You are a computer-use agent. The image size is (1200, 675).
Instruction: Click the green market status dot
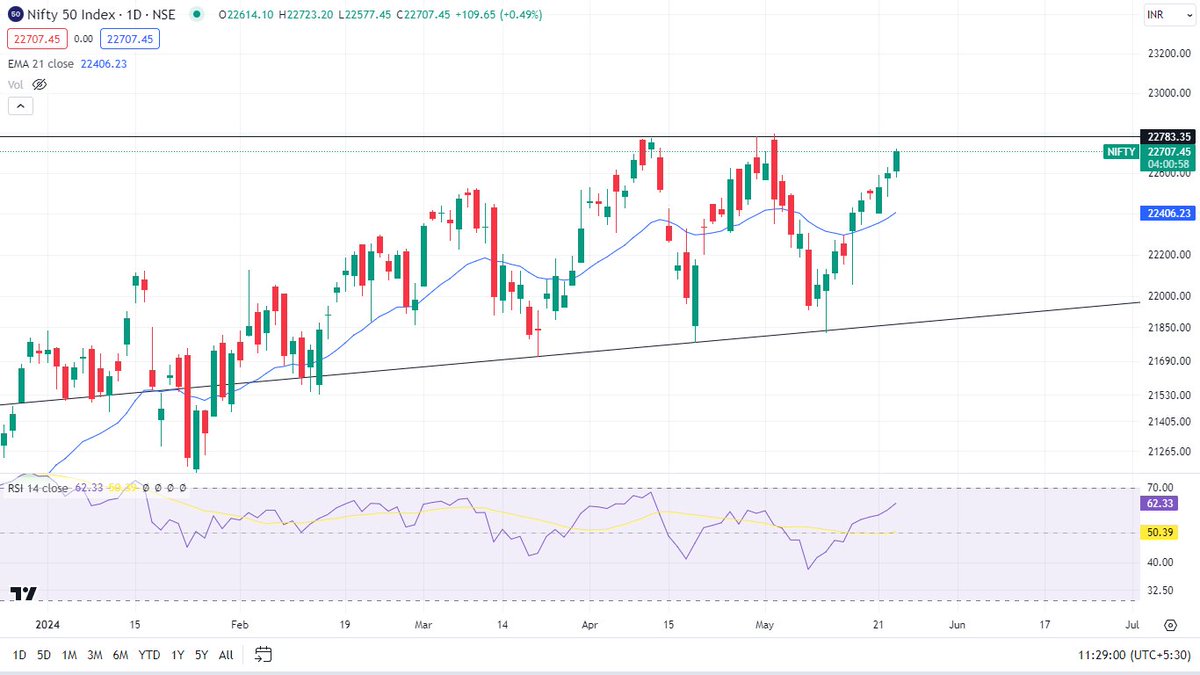click(197, 15)
